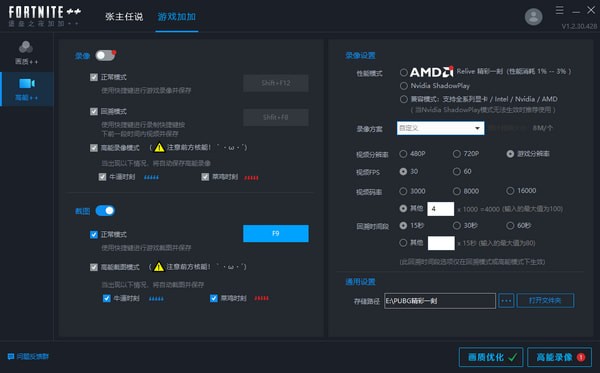Uncheck the 高能截图模式 checkbox
600x373 pixels.
[94, 267]
